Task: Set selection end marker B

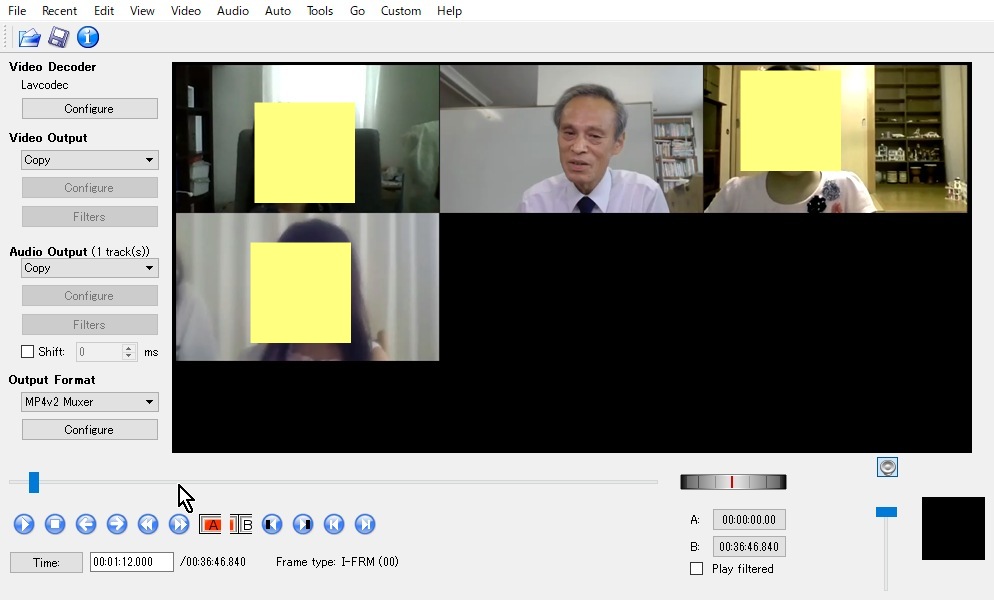Action: tap(241, 525)
